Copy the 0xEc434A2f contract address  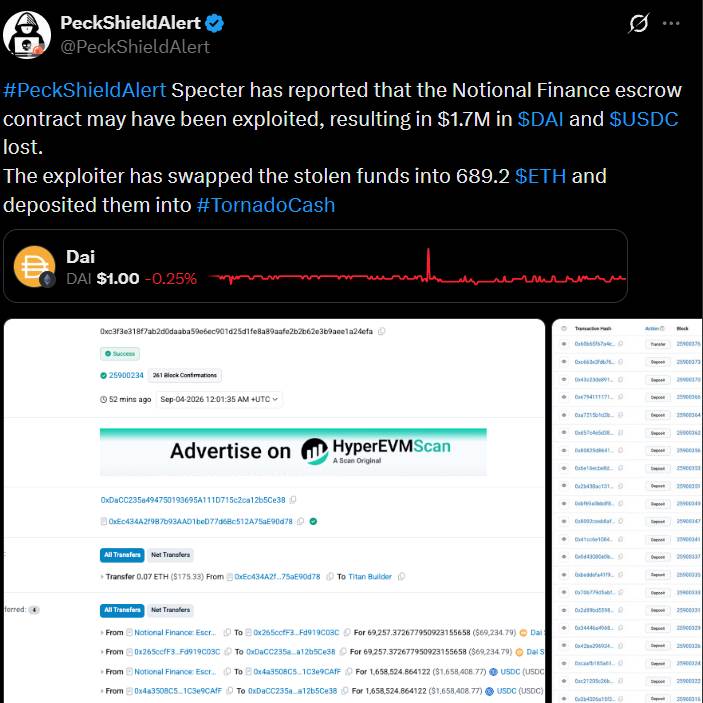(300, 521)
